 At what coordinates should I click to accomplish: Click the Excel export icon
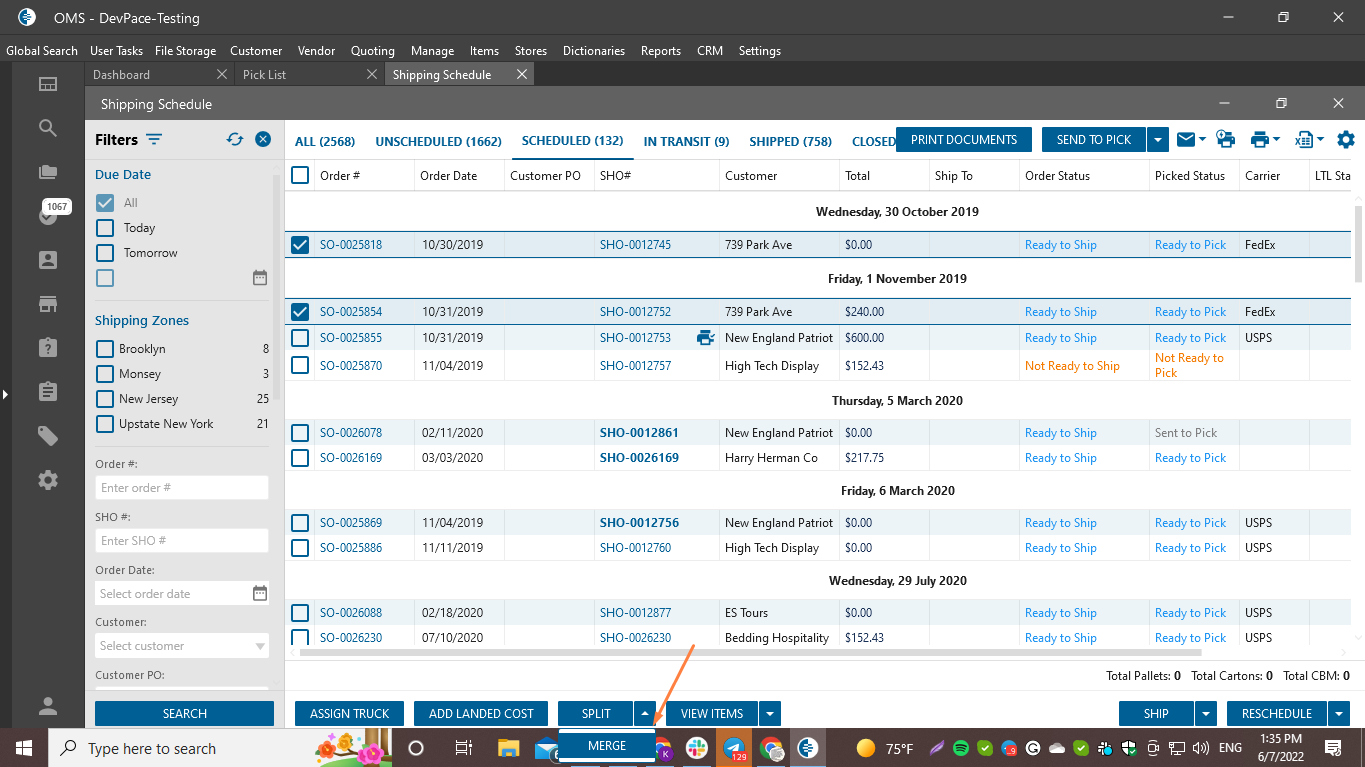pyautogui.click(x=1303, y=140)
